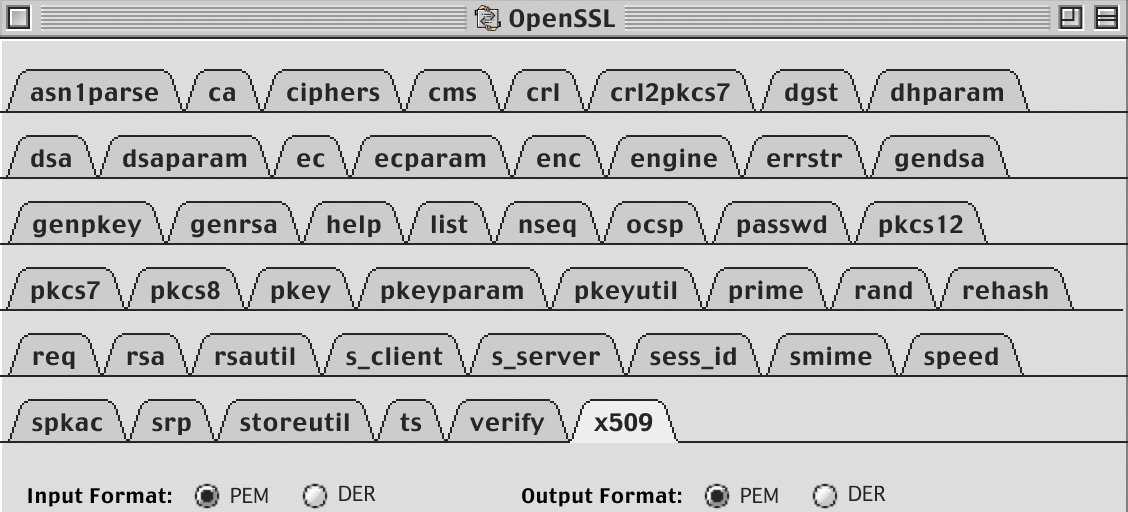1128x512 pixels.
Task: Click the active x509 tab
Action: click(x=624, y=422)
